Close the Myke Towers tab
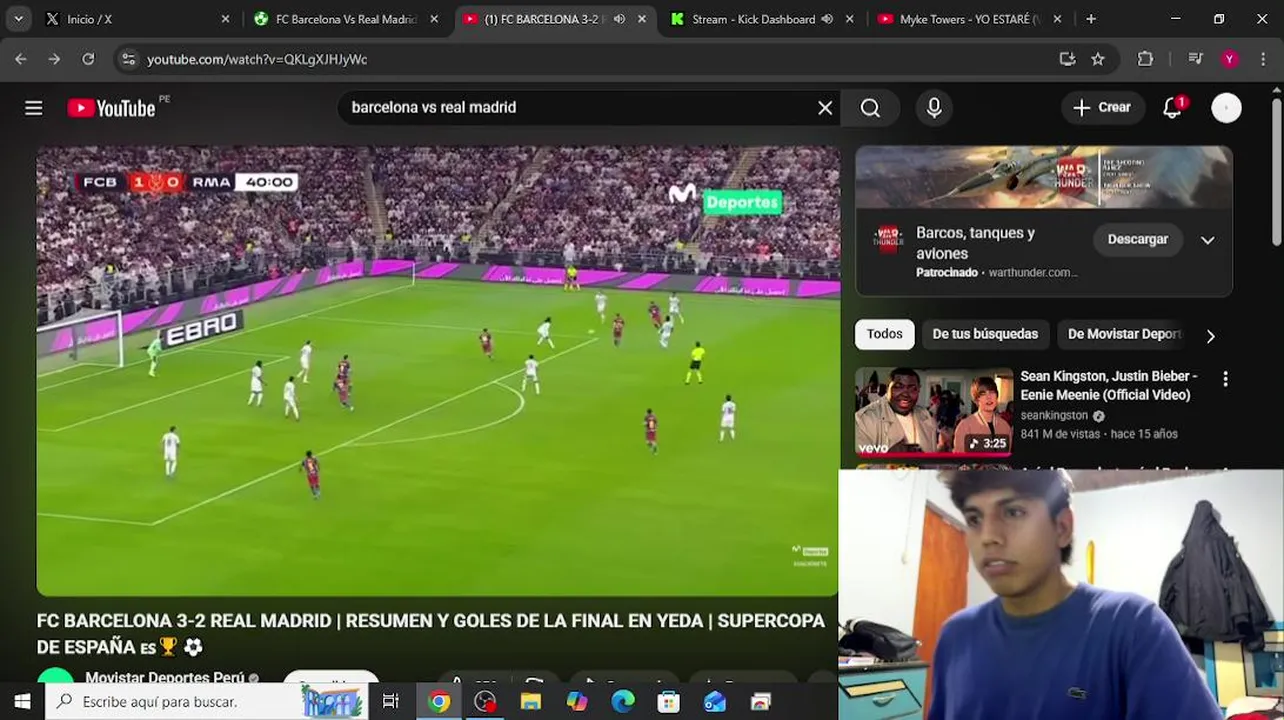1284x720 pixels. pos(1057,19)
